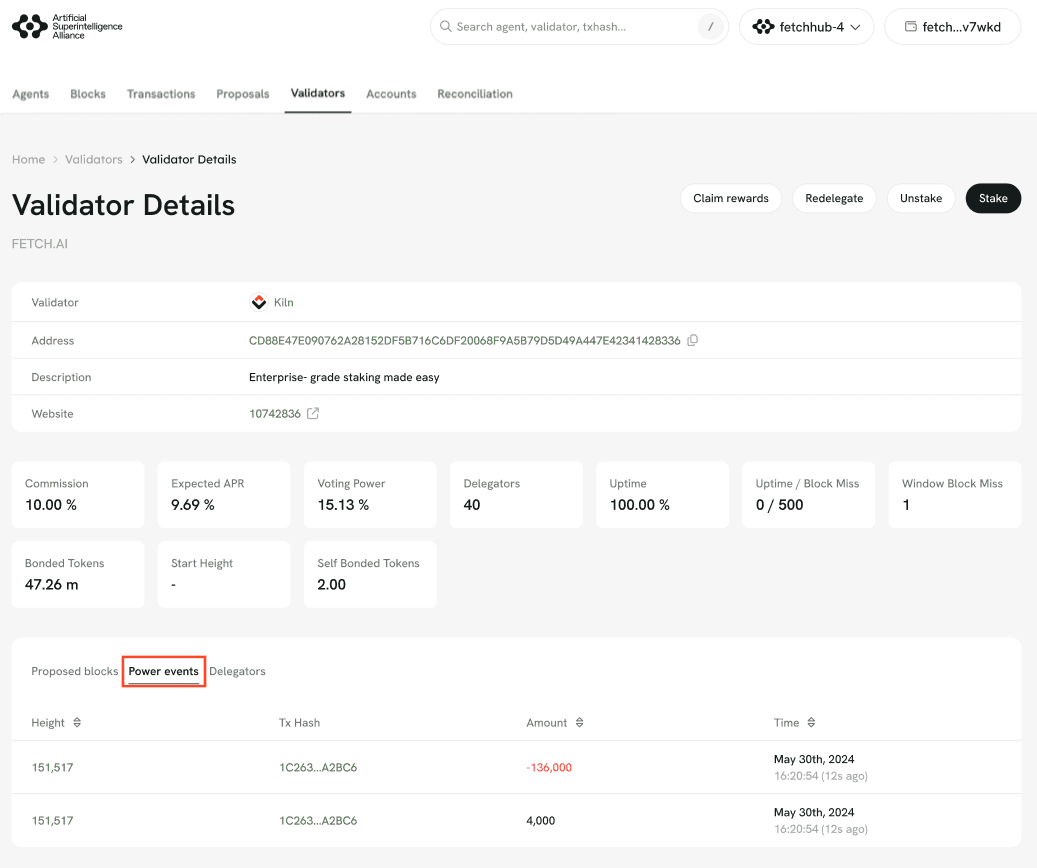Click the wallet icon in account button

[910, 27]
